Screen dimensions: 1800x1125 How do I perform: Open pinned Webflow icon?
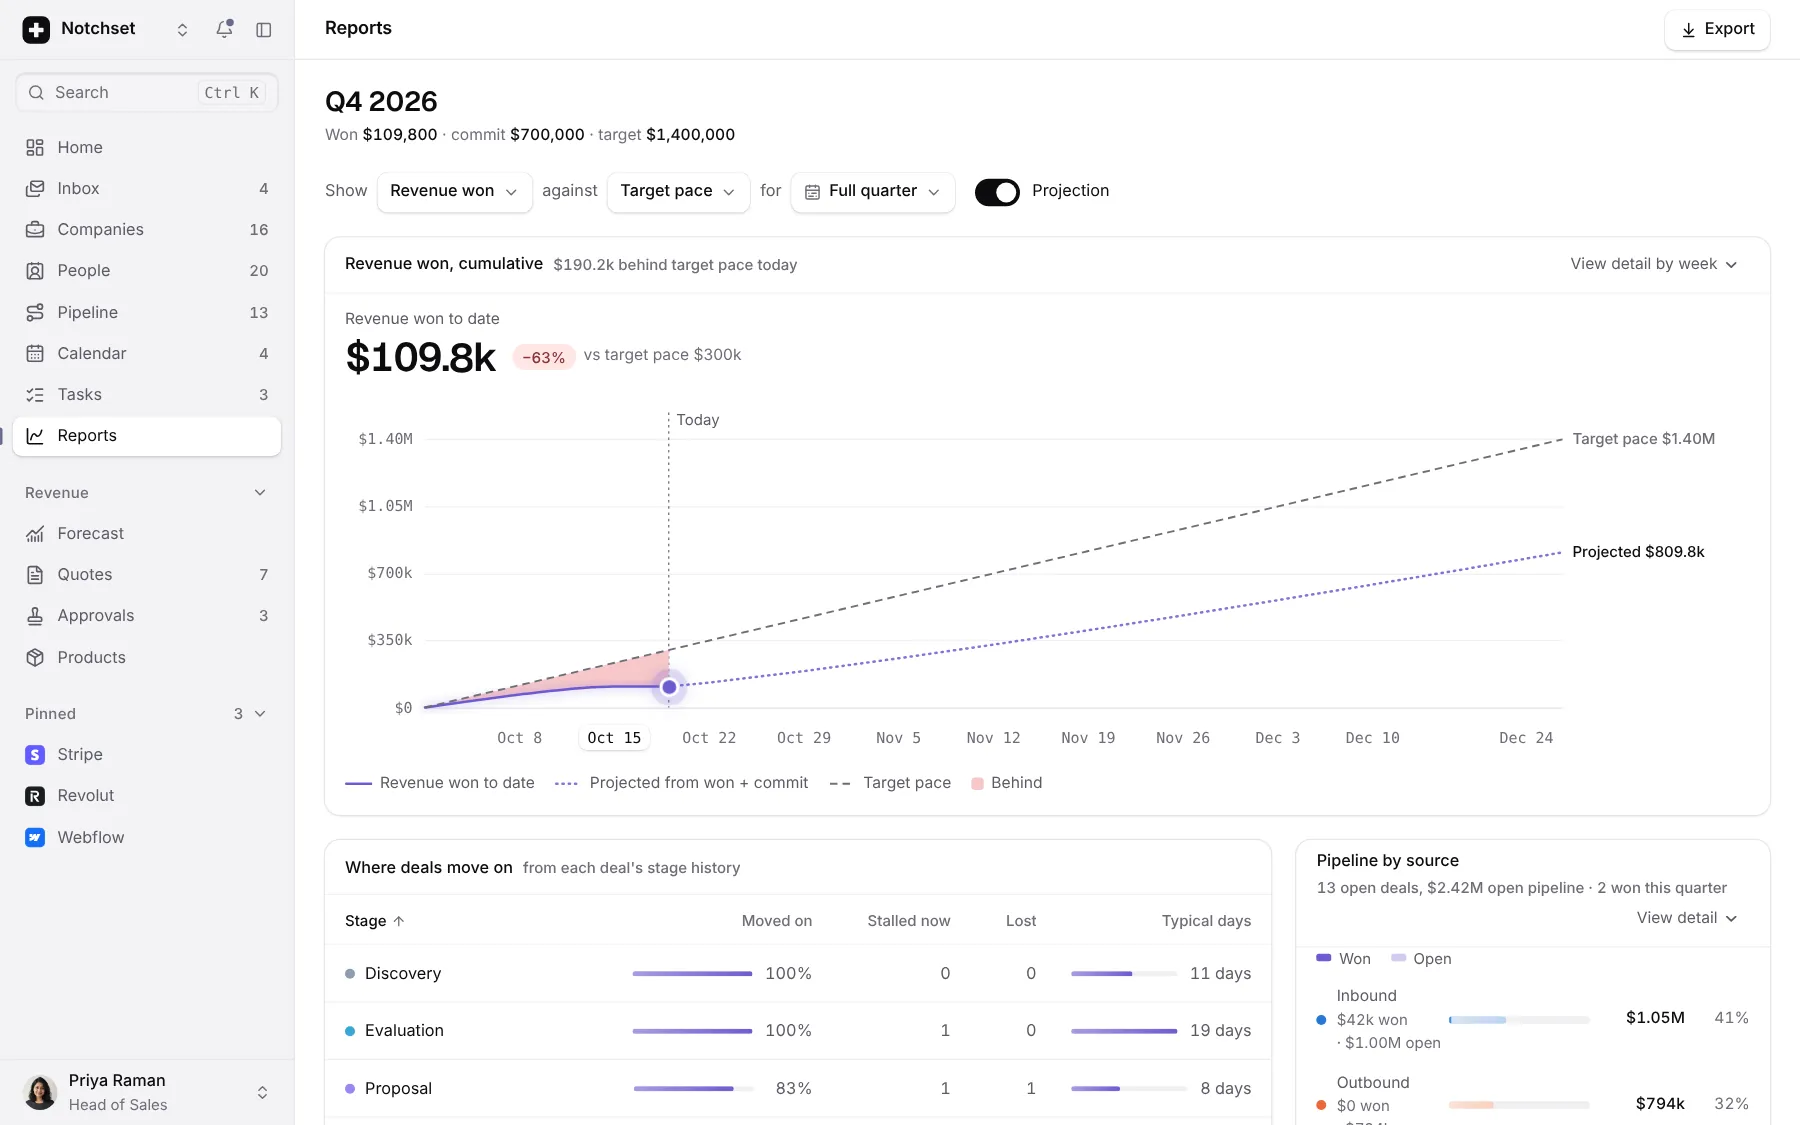pos(35,837)
